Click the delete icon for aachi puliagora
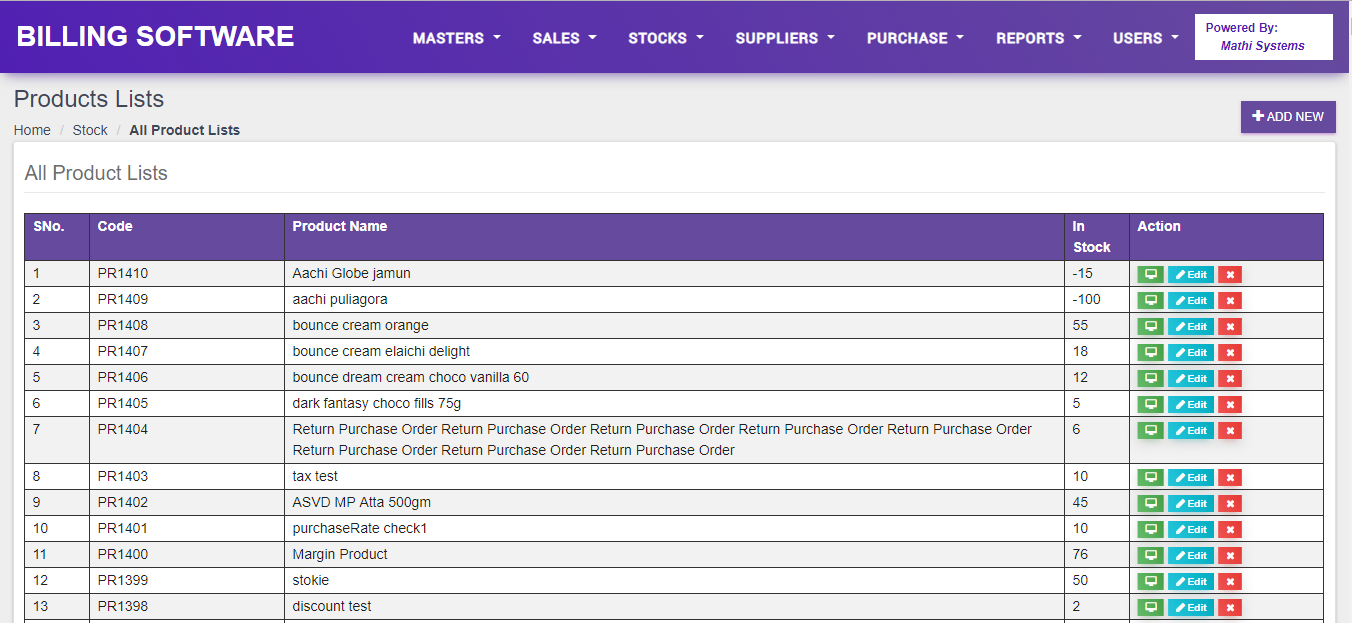The width and height of the screenshot is (1352, 623). pos(1229,299)
